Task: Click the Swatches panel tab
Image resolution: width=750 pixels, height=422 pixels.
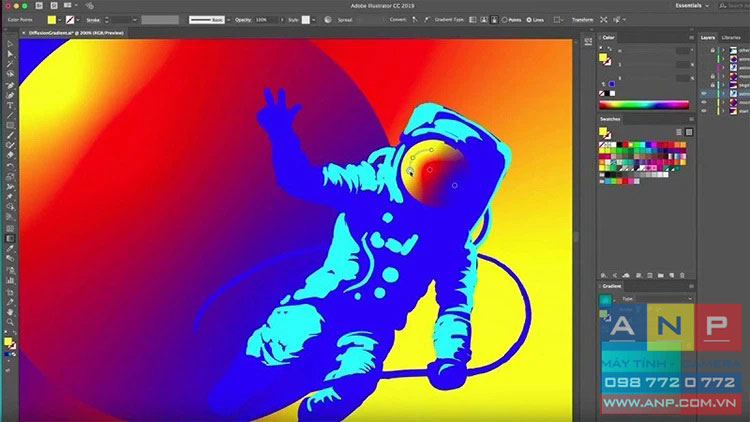Action: [610, 119]
